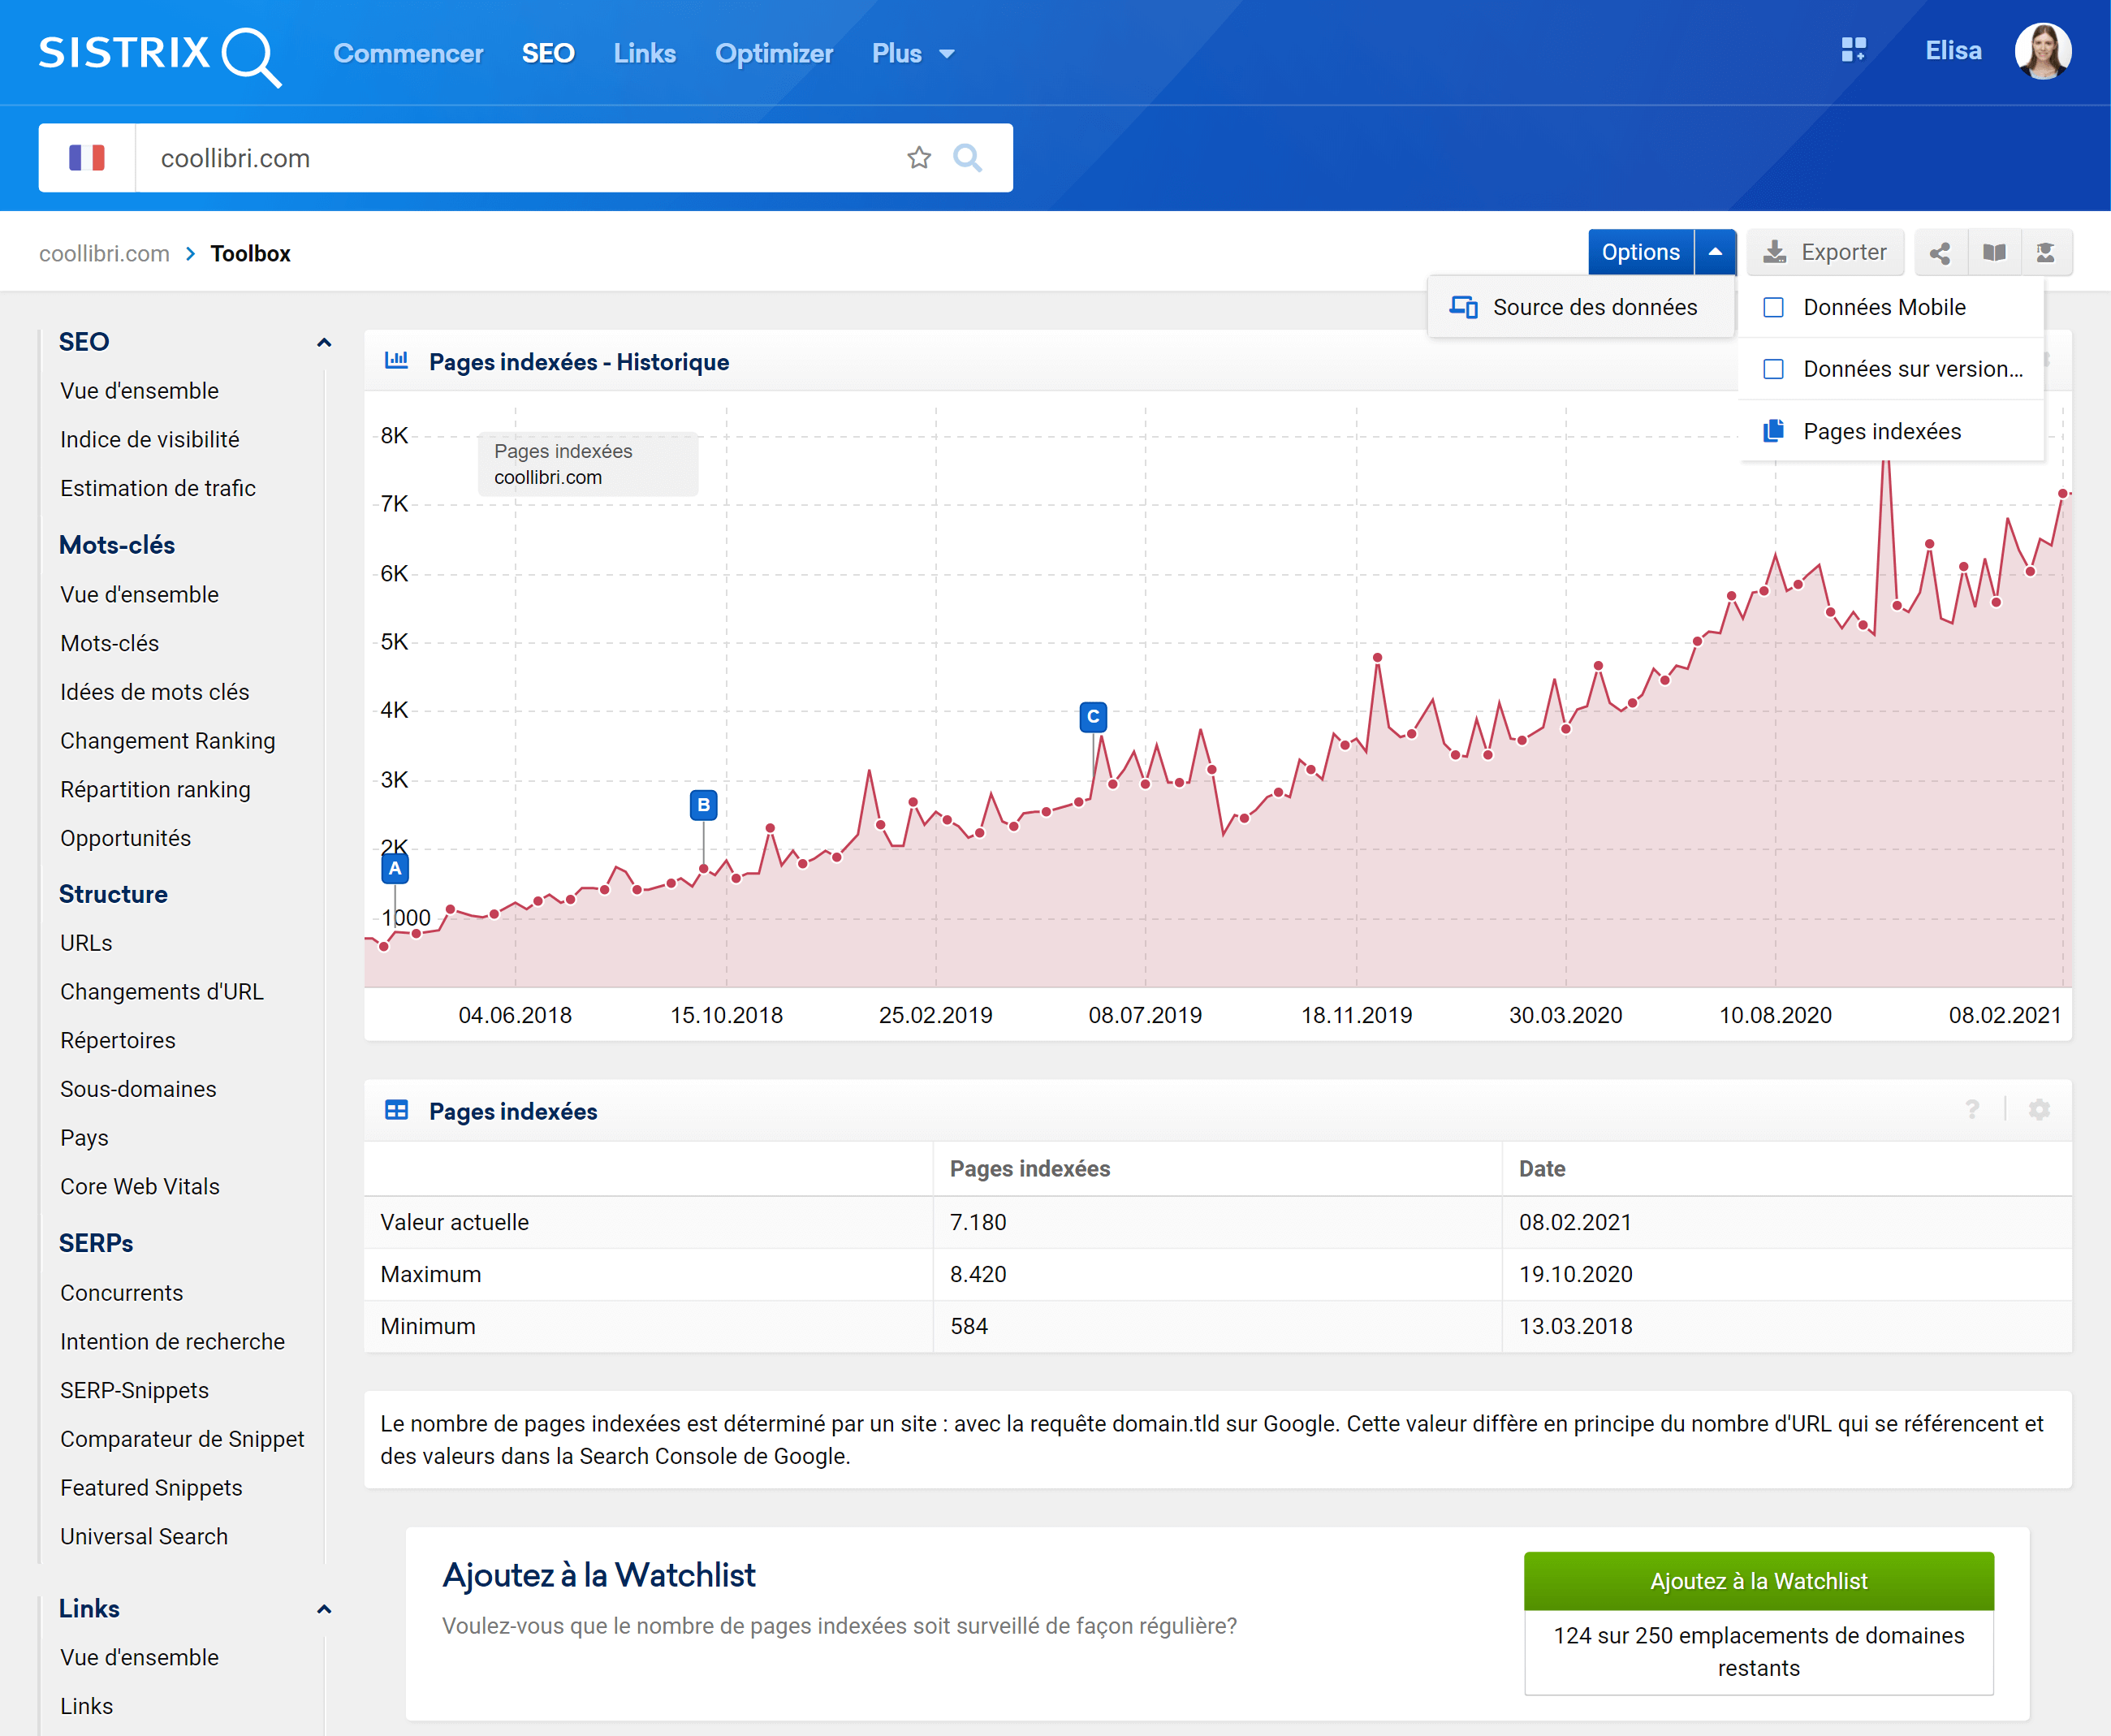Viewport: 2111px width, 1736px height.
Task: Click coollibri.com breadcrumb link
Action: 104,254
